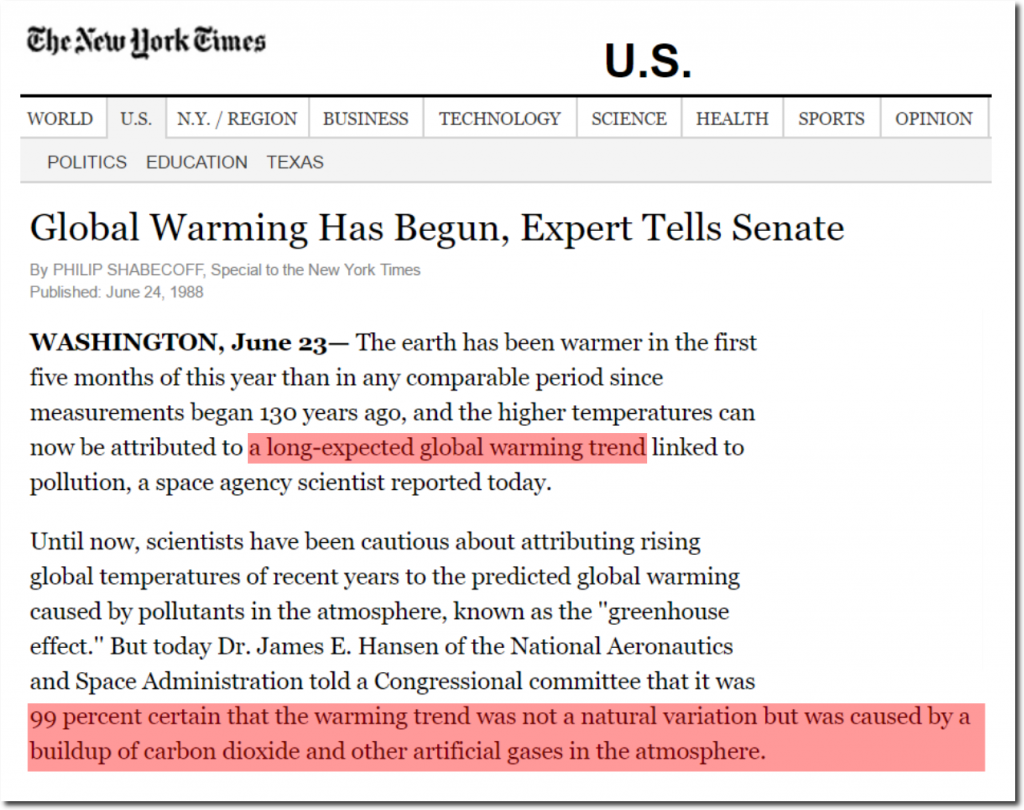
Task: Navigate to the HEALTH tab
Action: tap(732, 118)
